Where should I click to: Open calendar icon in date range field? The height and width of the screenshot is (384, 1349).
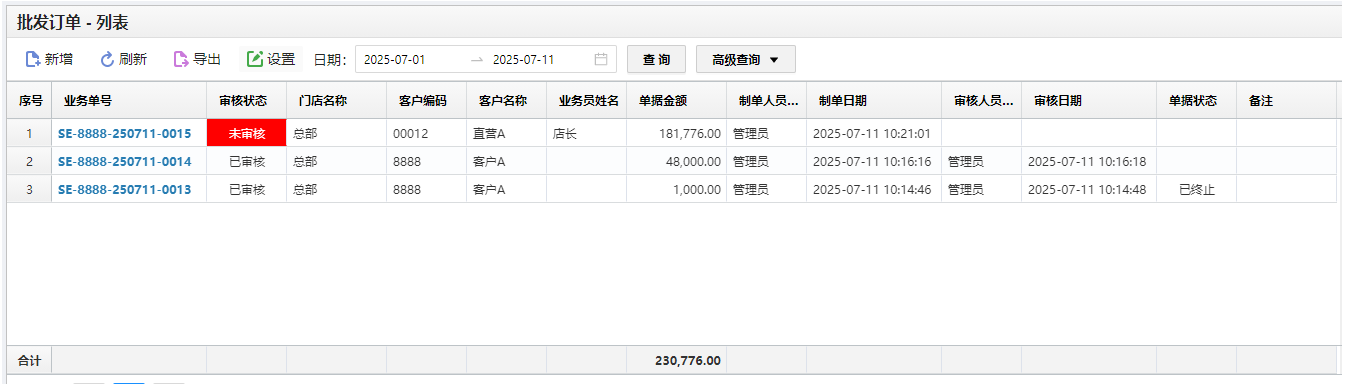[x=601, y=59]
